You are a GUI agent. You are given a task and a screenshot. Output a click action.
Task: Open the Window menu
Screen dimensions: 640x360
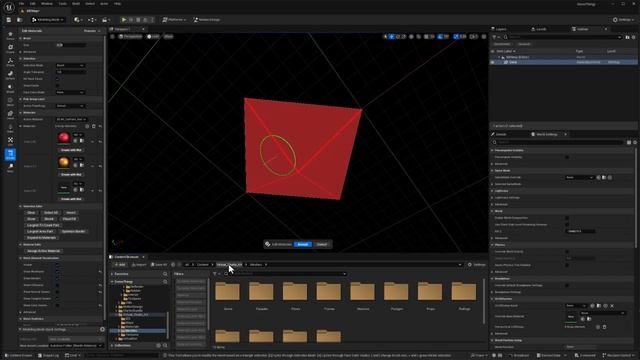[x=47, y=4]
